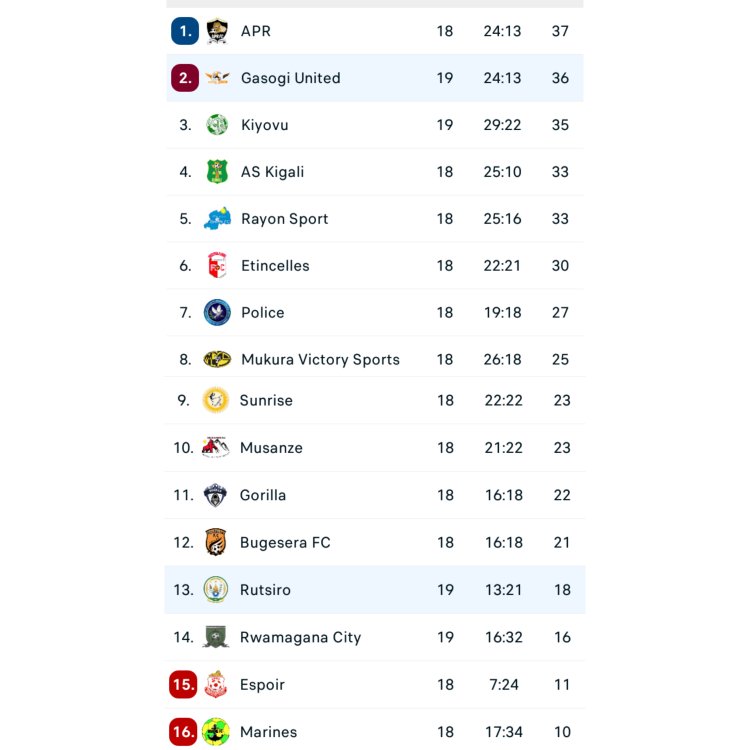Click the blue rank 1 position badge
750x750 pixels.
(185, 31)
